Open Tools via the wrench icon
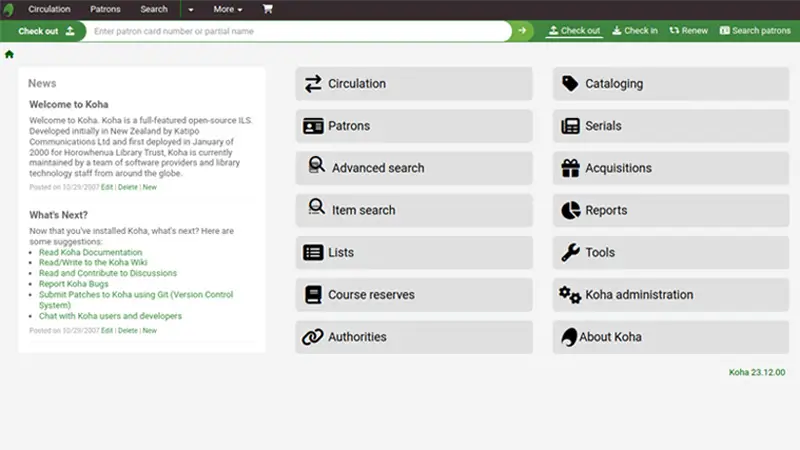 click(x=570, y=253)
